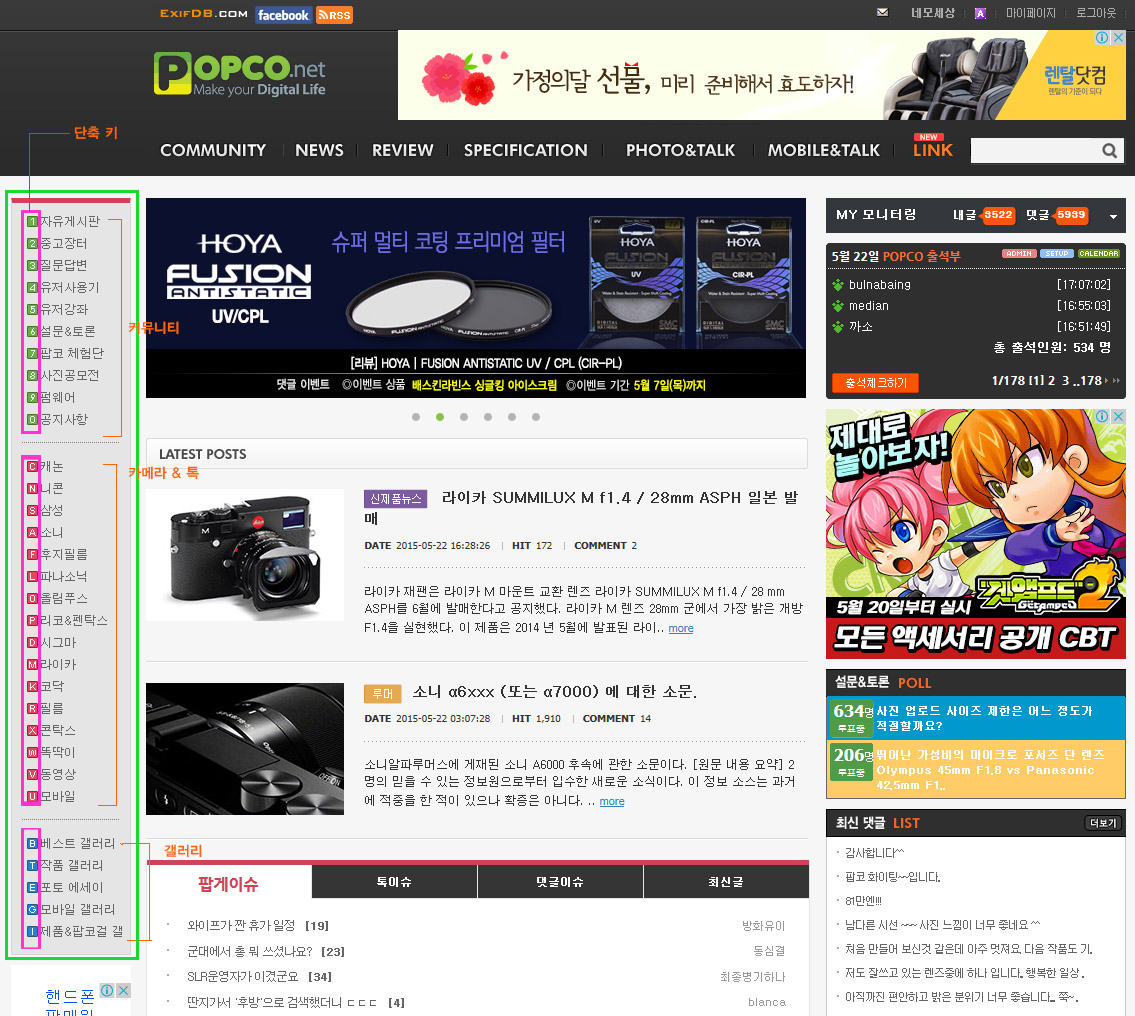Open the 후지필름 sidebar link

[x=64, y=554]
